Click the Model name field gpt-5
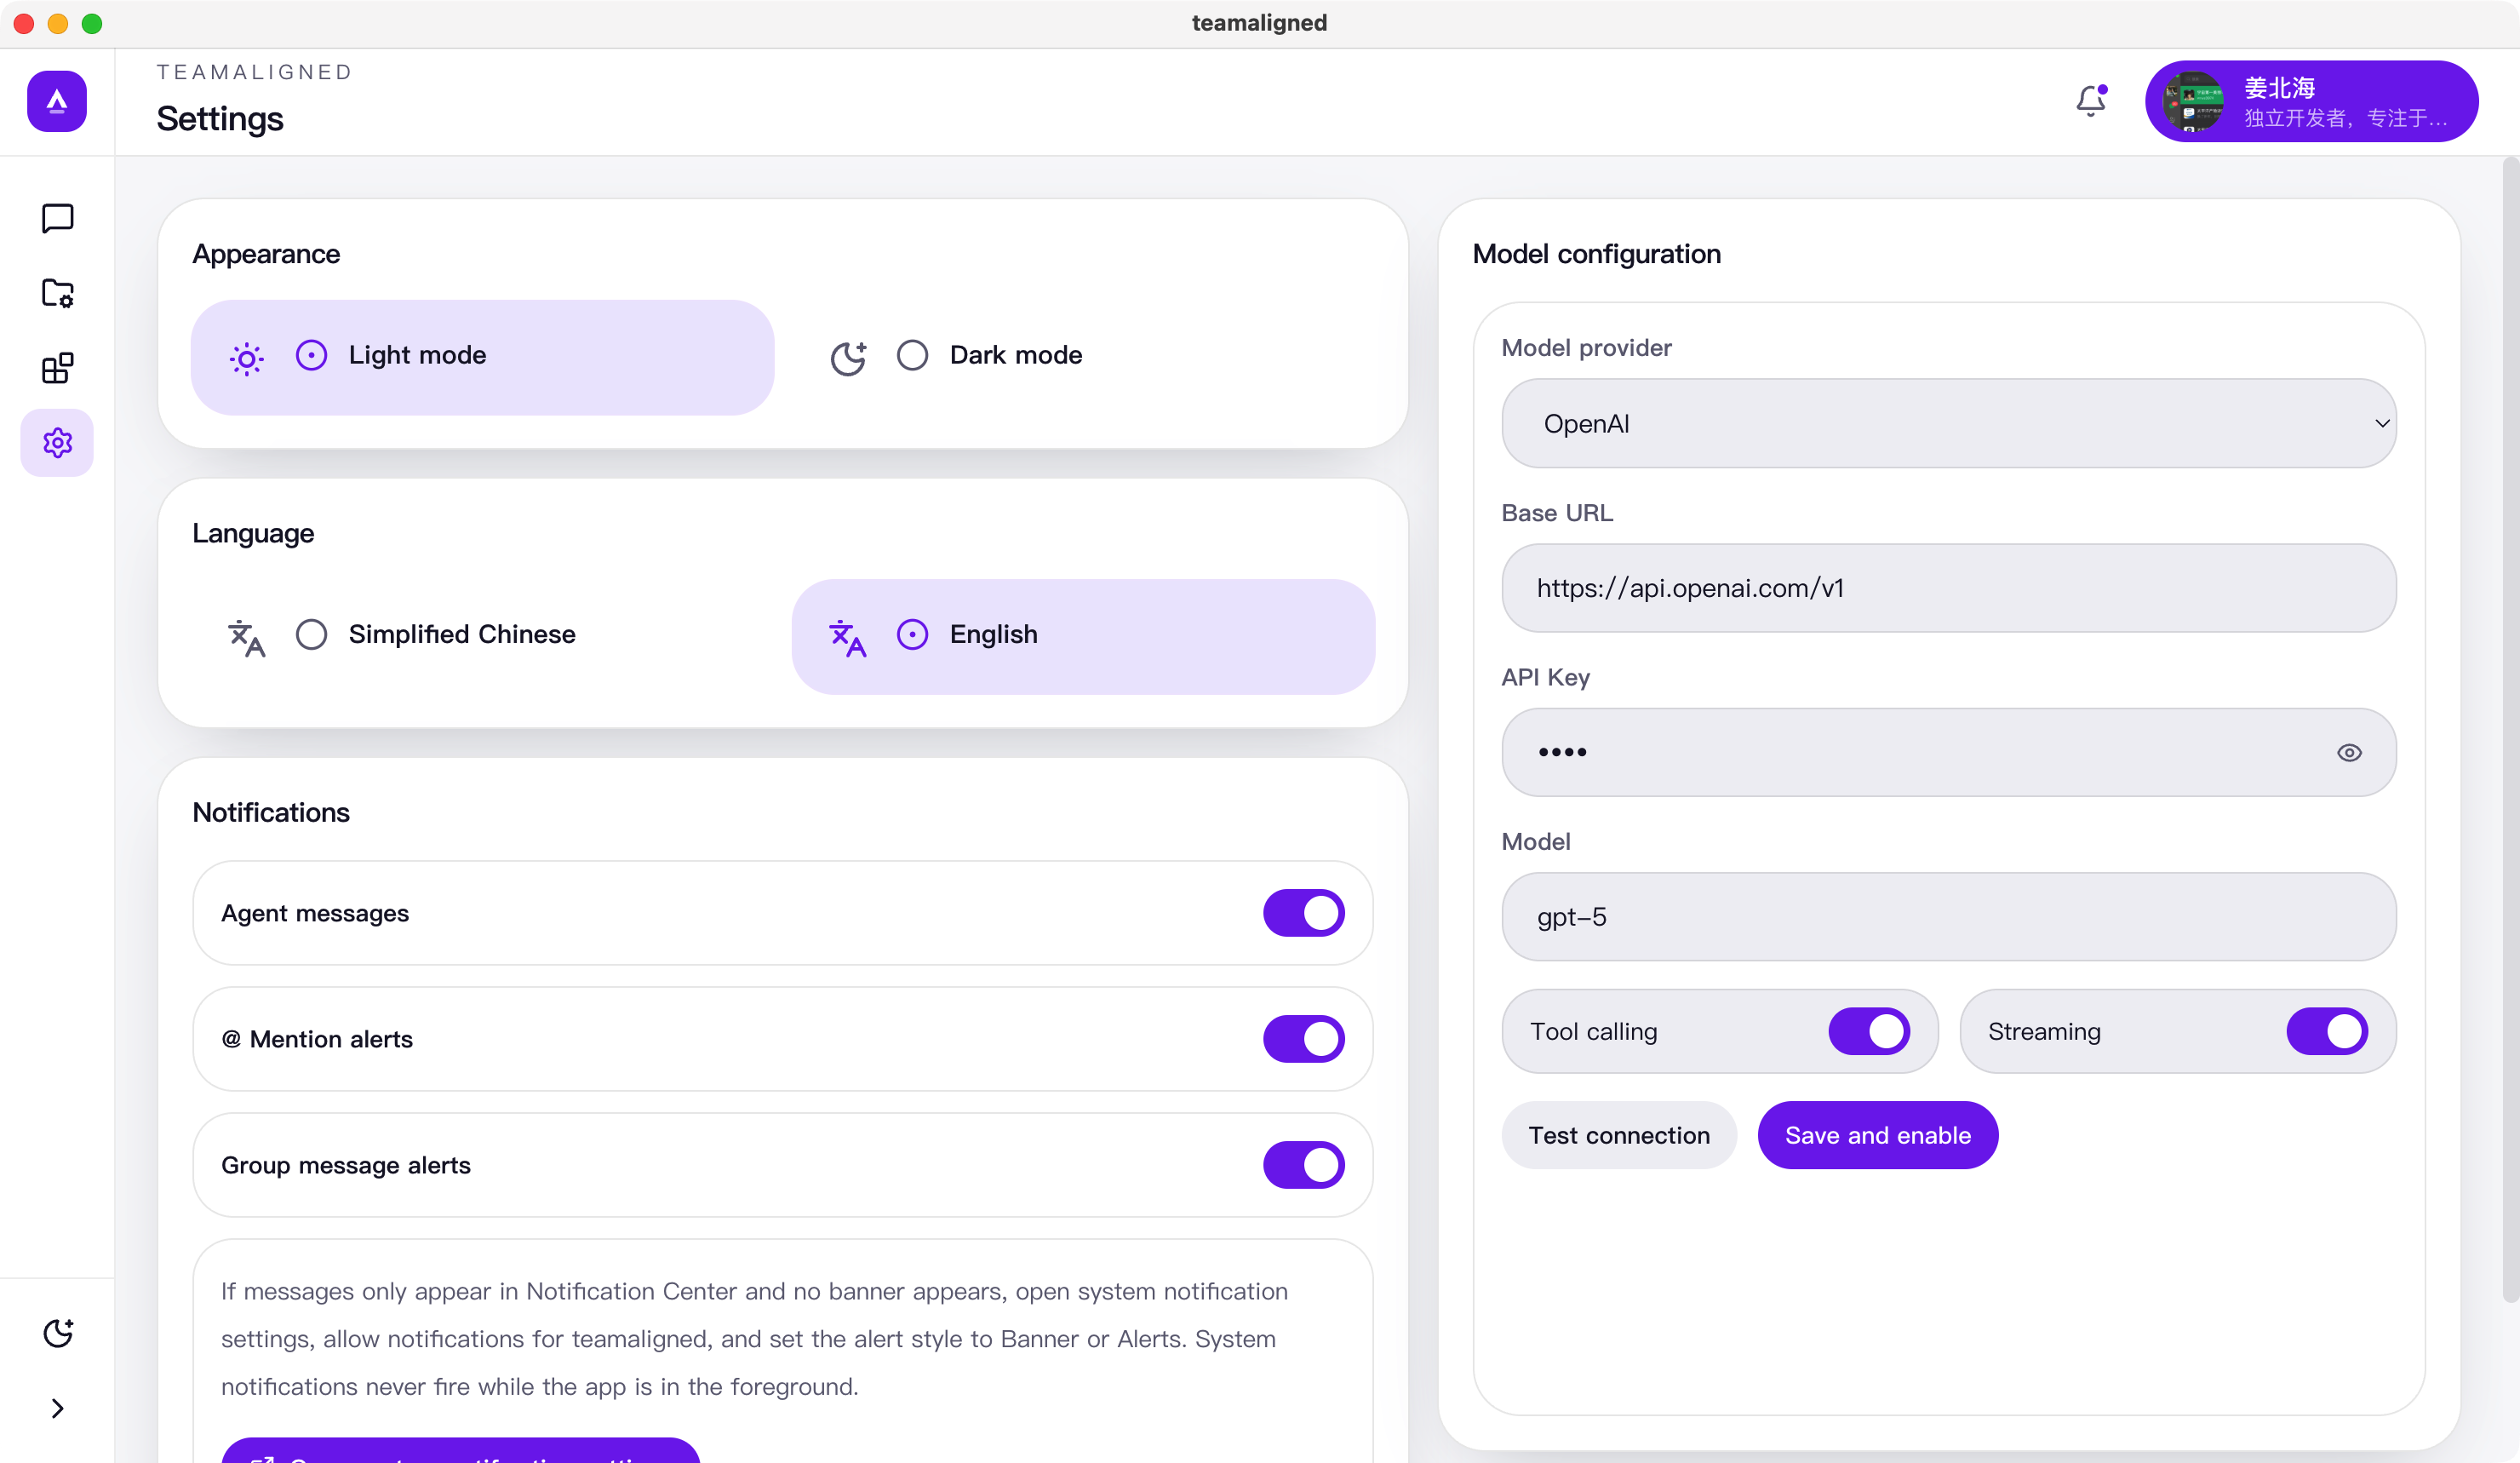This screenshot has width=2520, height=1463. 1949,917
